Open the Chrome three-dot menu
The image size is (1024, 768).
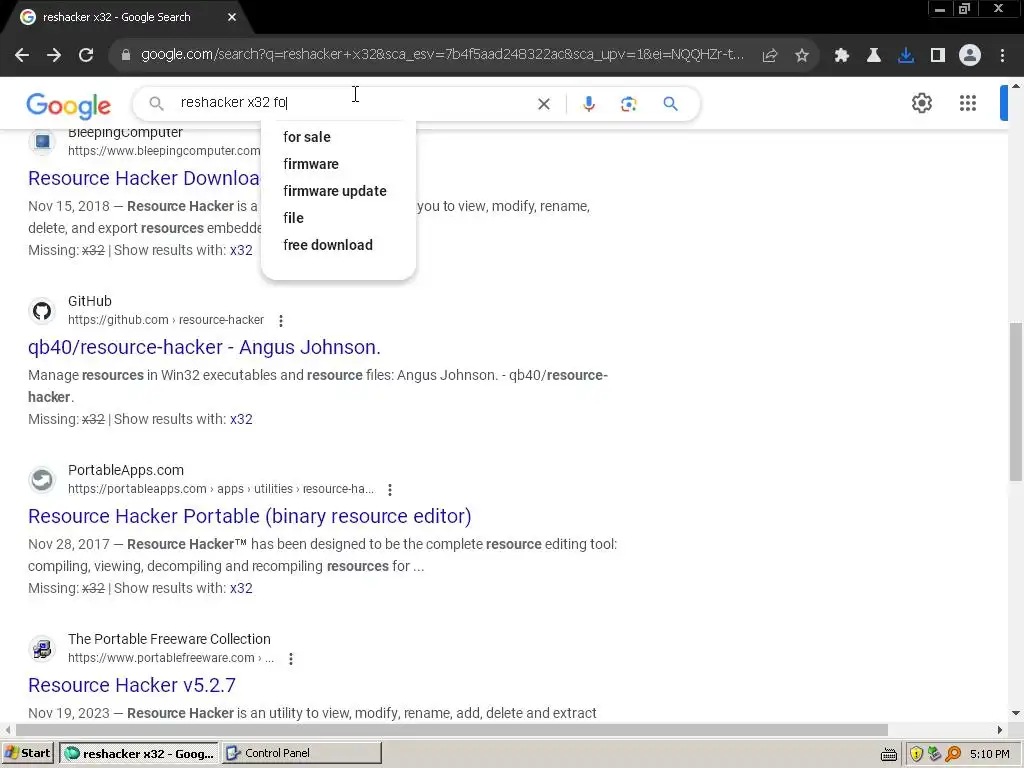1002,56
